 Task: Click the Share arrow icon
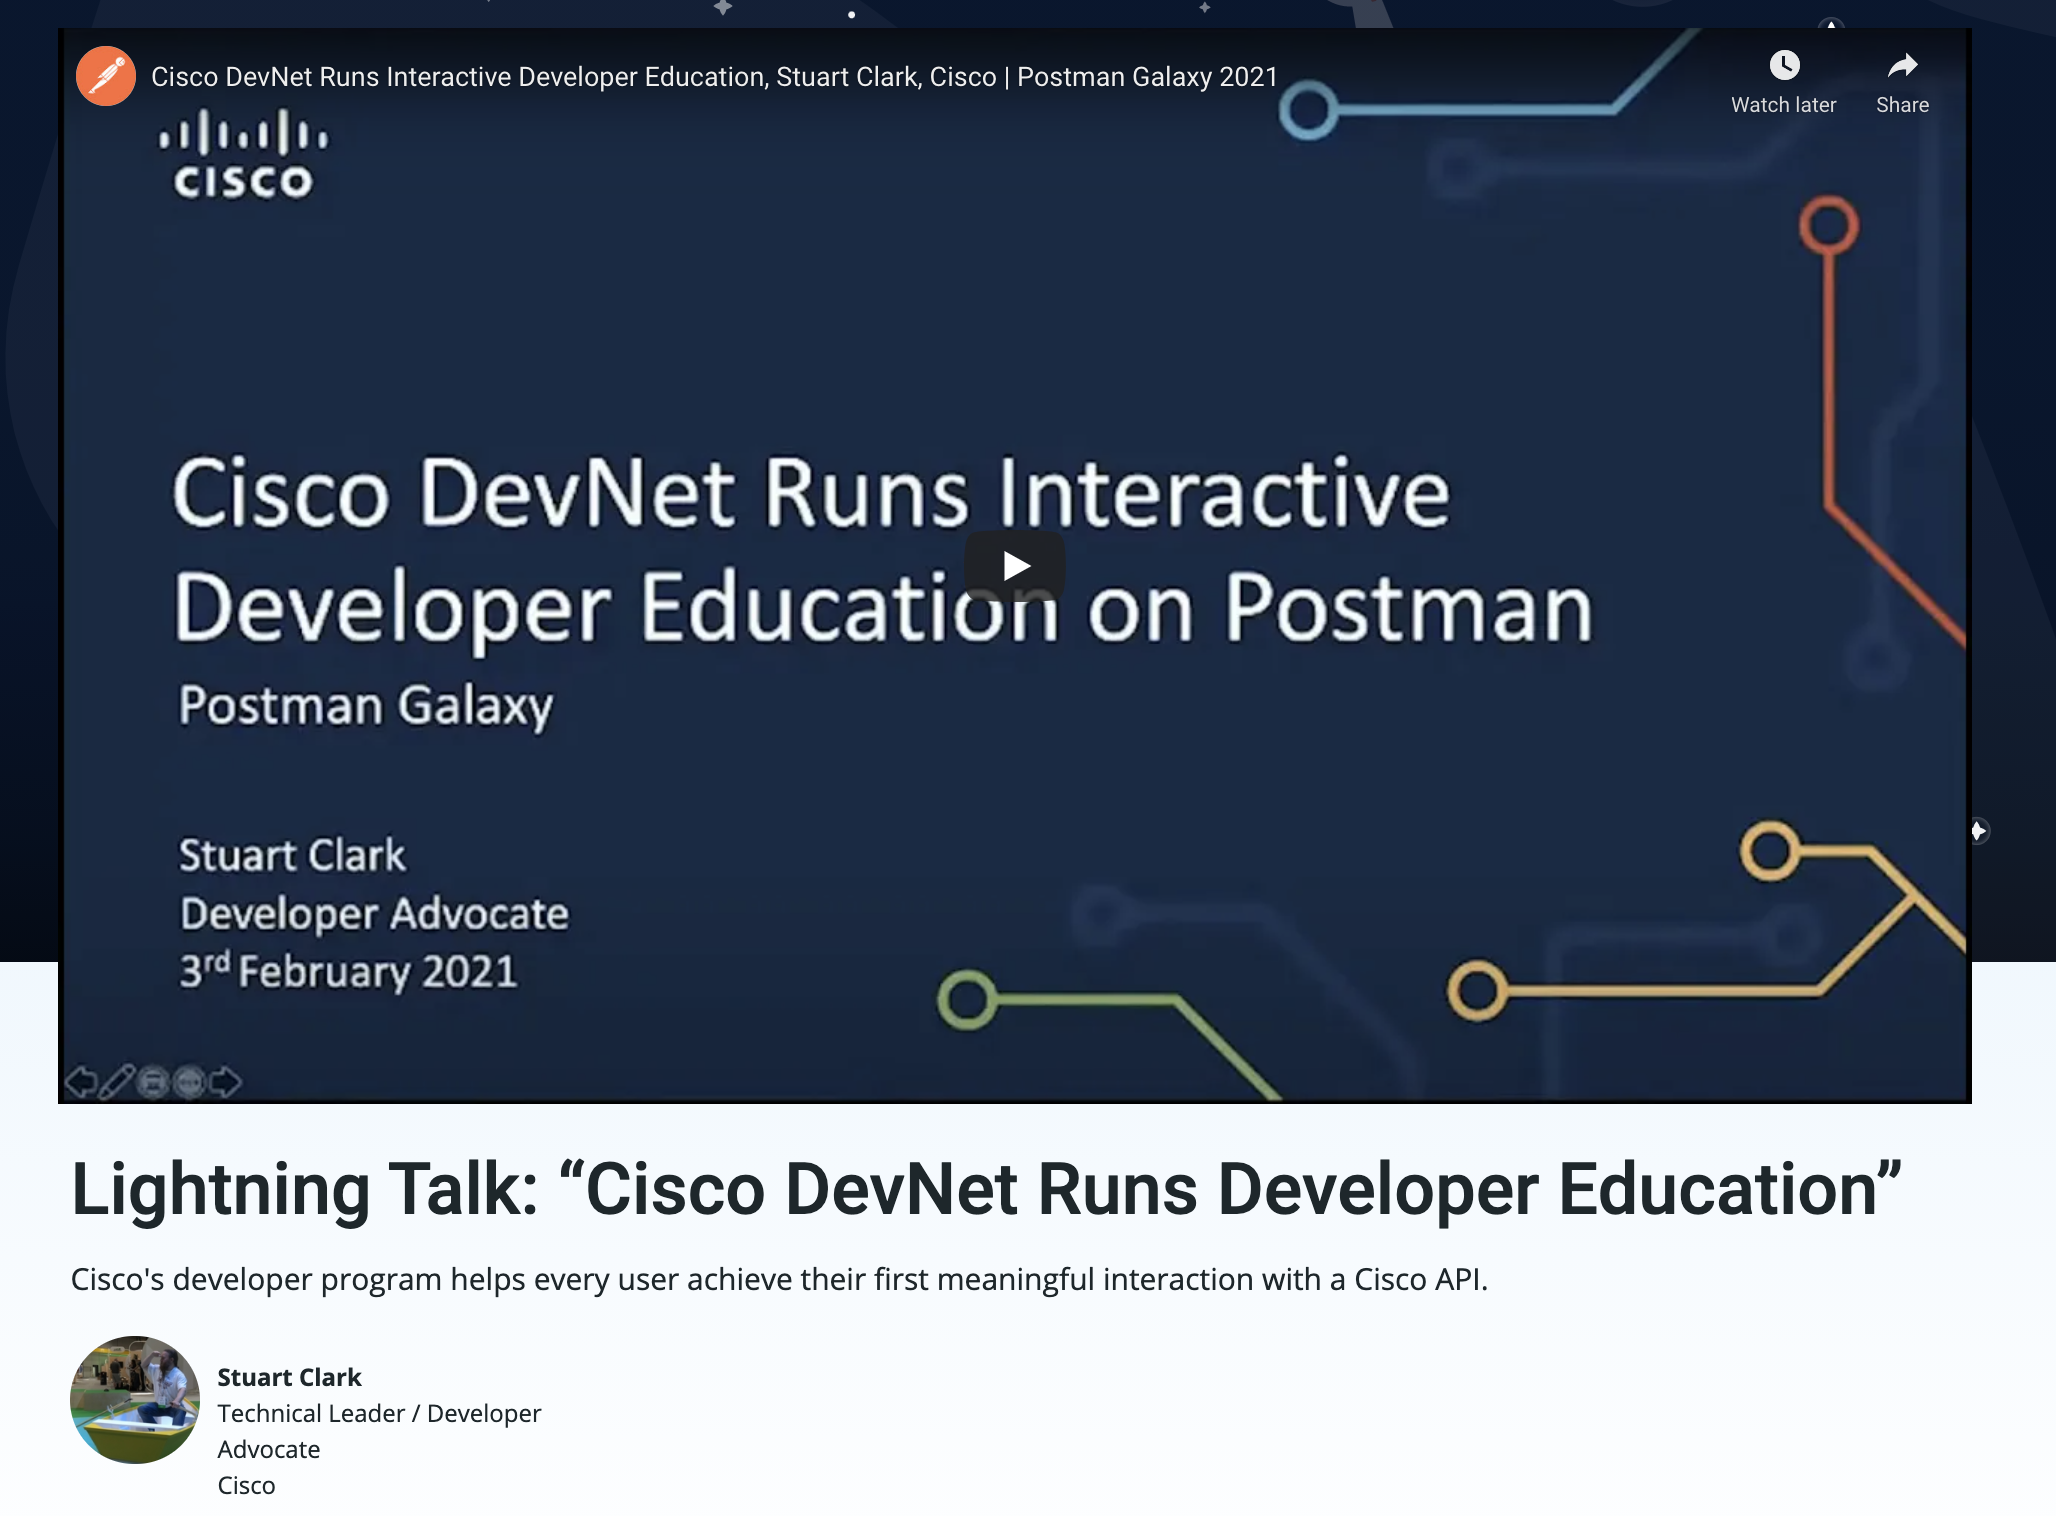1902,66
